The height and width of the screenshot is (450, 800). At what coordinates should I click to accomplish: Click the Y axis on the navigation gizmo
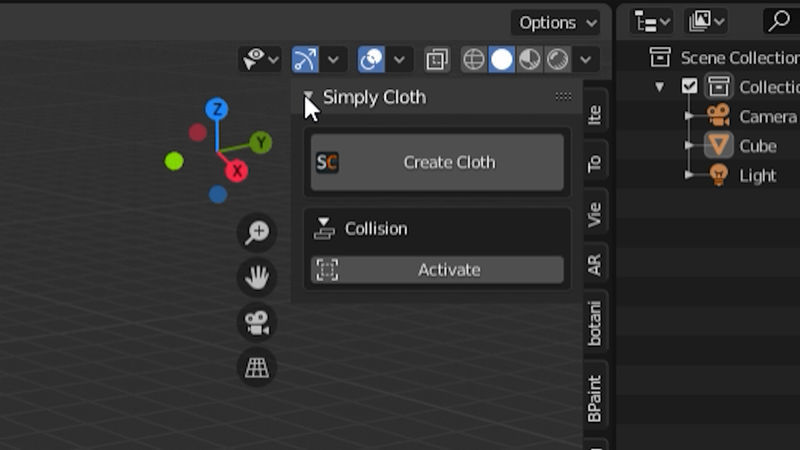tap(261, 142)
